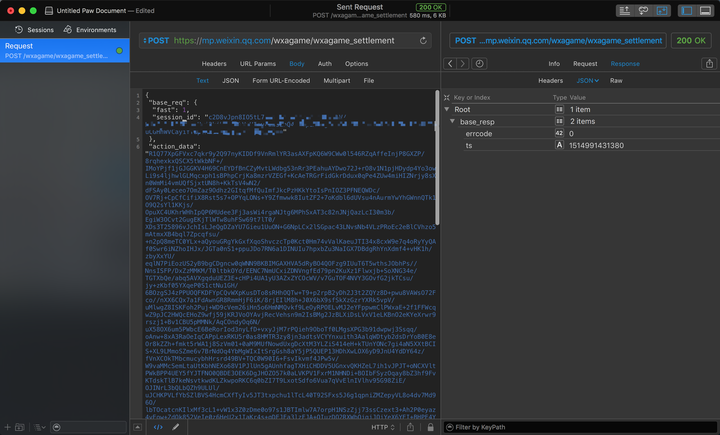Toggle the left sidebar layout button

coord(687,10)
